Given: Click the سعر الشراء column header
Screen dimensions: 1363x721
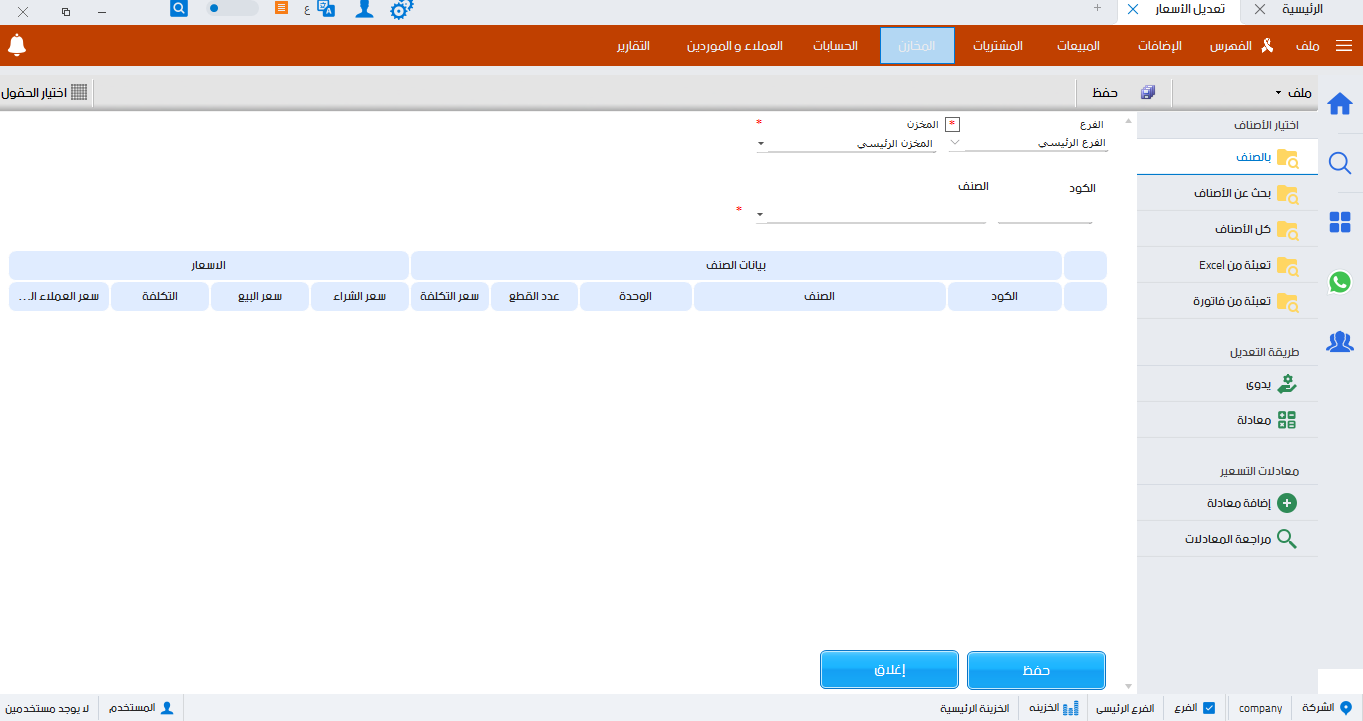Looking at the screenshot, I should (360, 296).
